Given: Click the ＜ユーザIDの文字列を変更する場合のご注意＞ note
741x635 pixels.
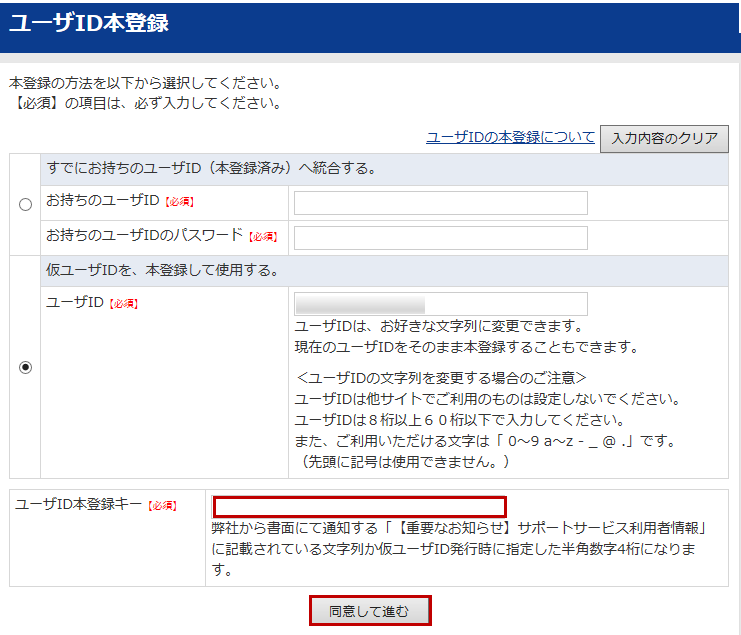Looking at the screenshot, I should pyautogui.click(x=441, y=378).
